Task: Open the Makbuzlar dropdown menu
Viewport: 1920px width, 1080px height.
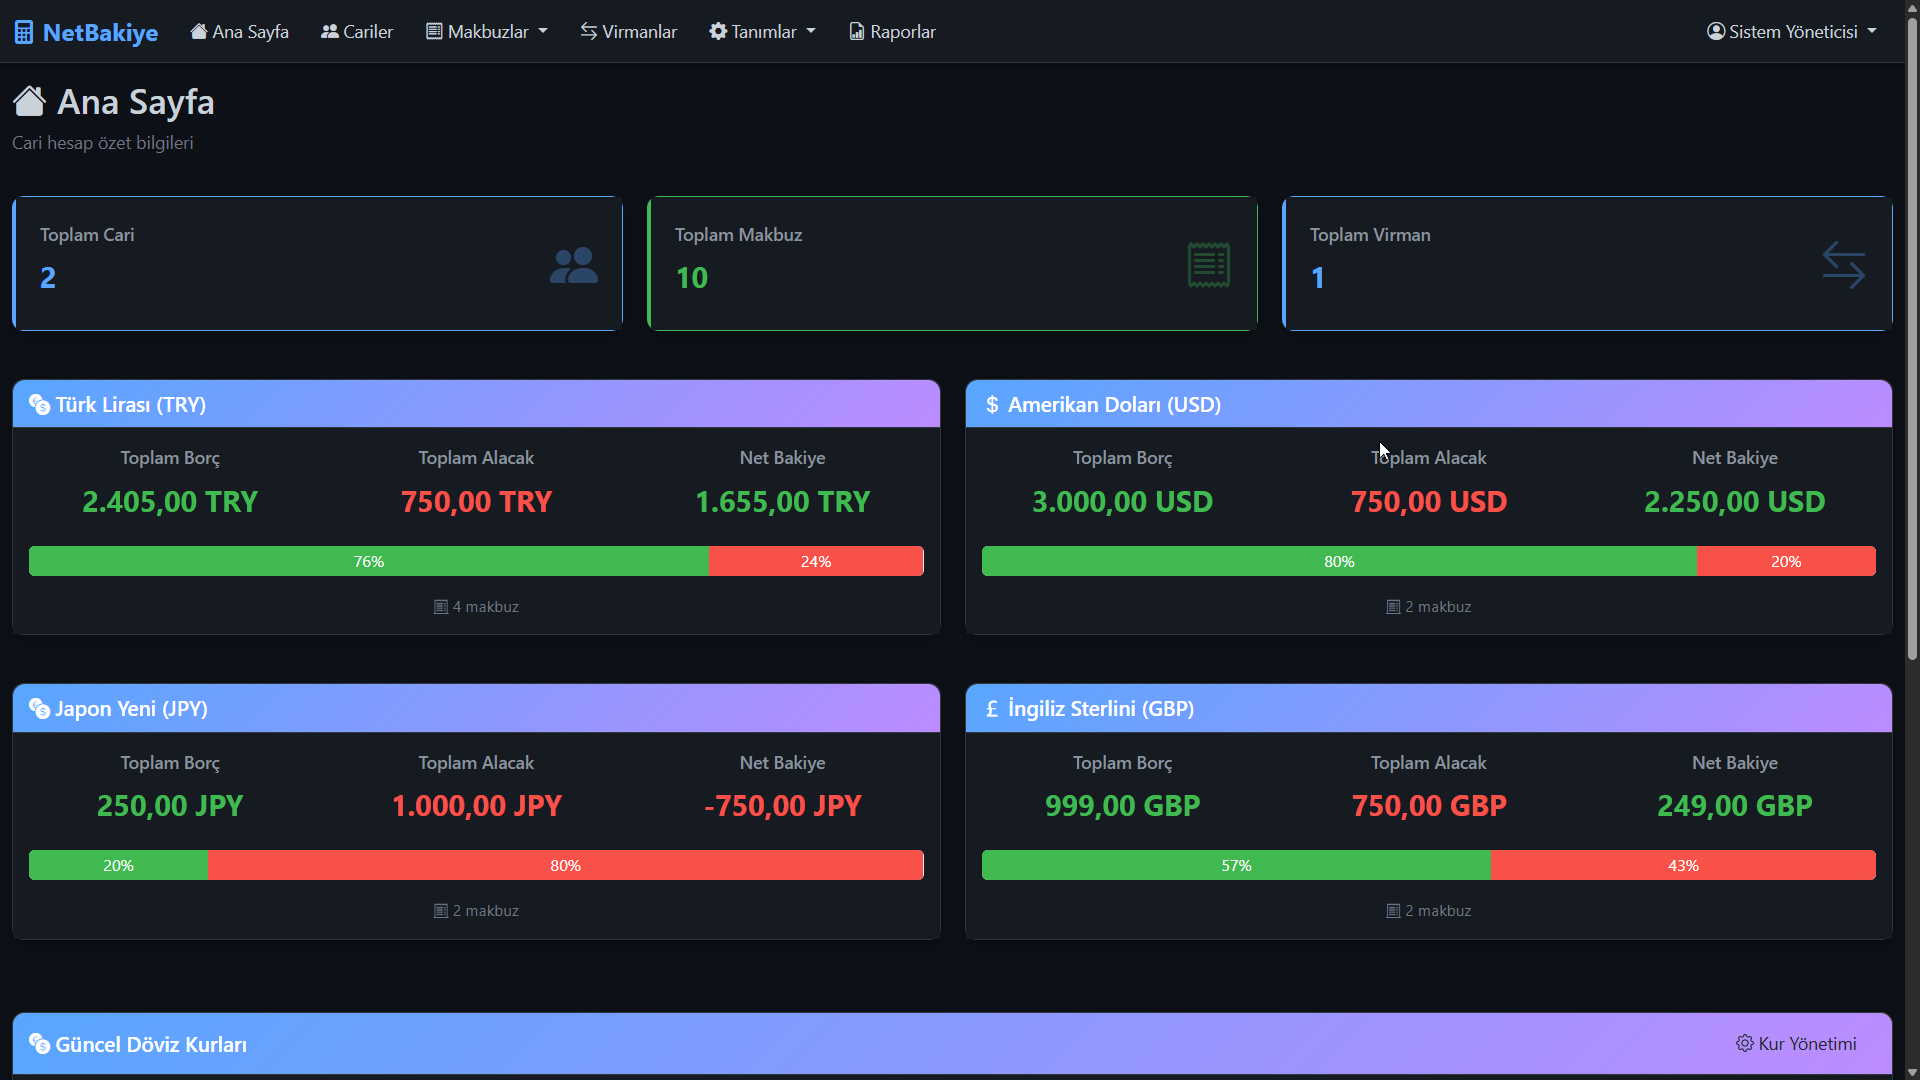Action: pyautogui.click(x=486, y=31)
